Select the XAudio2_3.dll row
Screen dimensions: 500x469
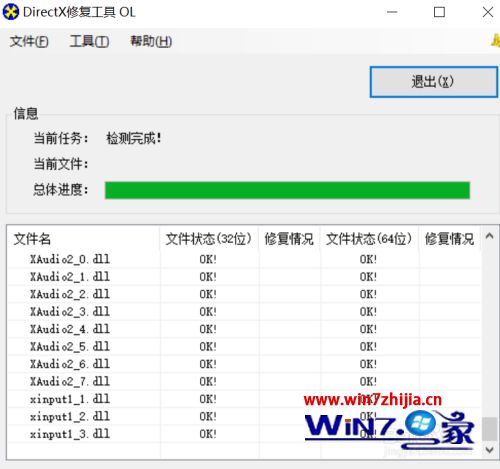(x=244, y=312)
